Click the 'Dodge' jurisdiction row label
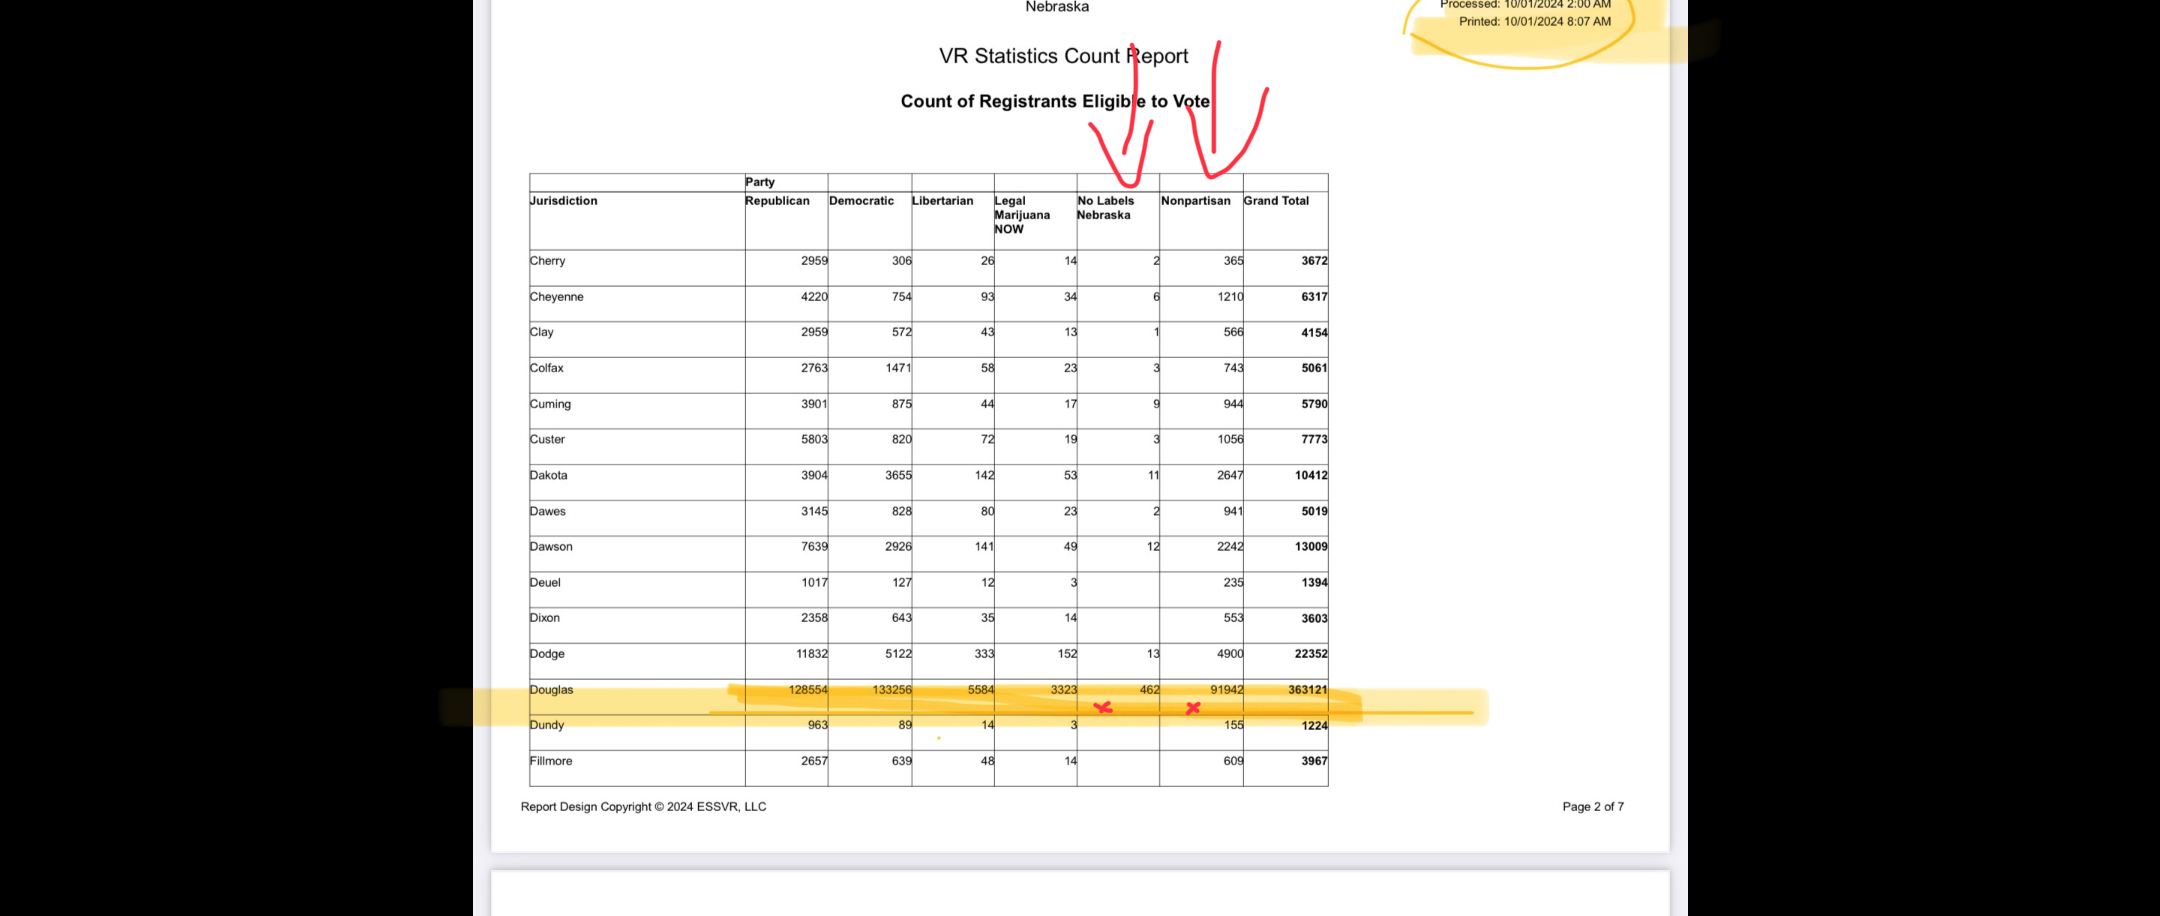 tap(548, 654)
